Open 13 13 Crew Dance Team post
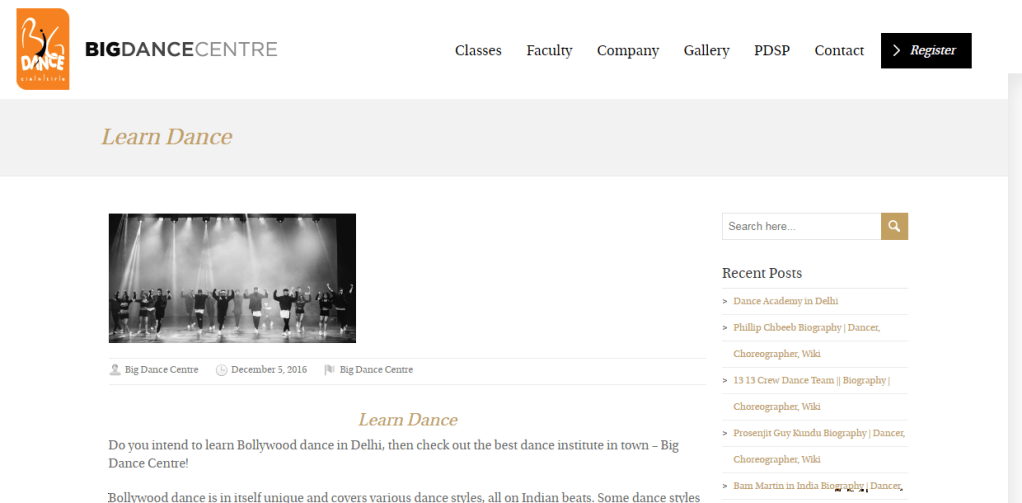The height and width of the screenshot is (503, 1022). click(810, 381)
